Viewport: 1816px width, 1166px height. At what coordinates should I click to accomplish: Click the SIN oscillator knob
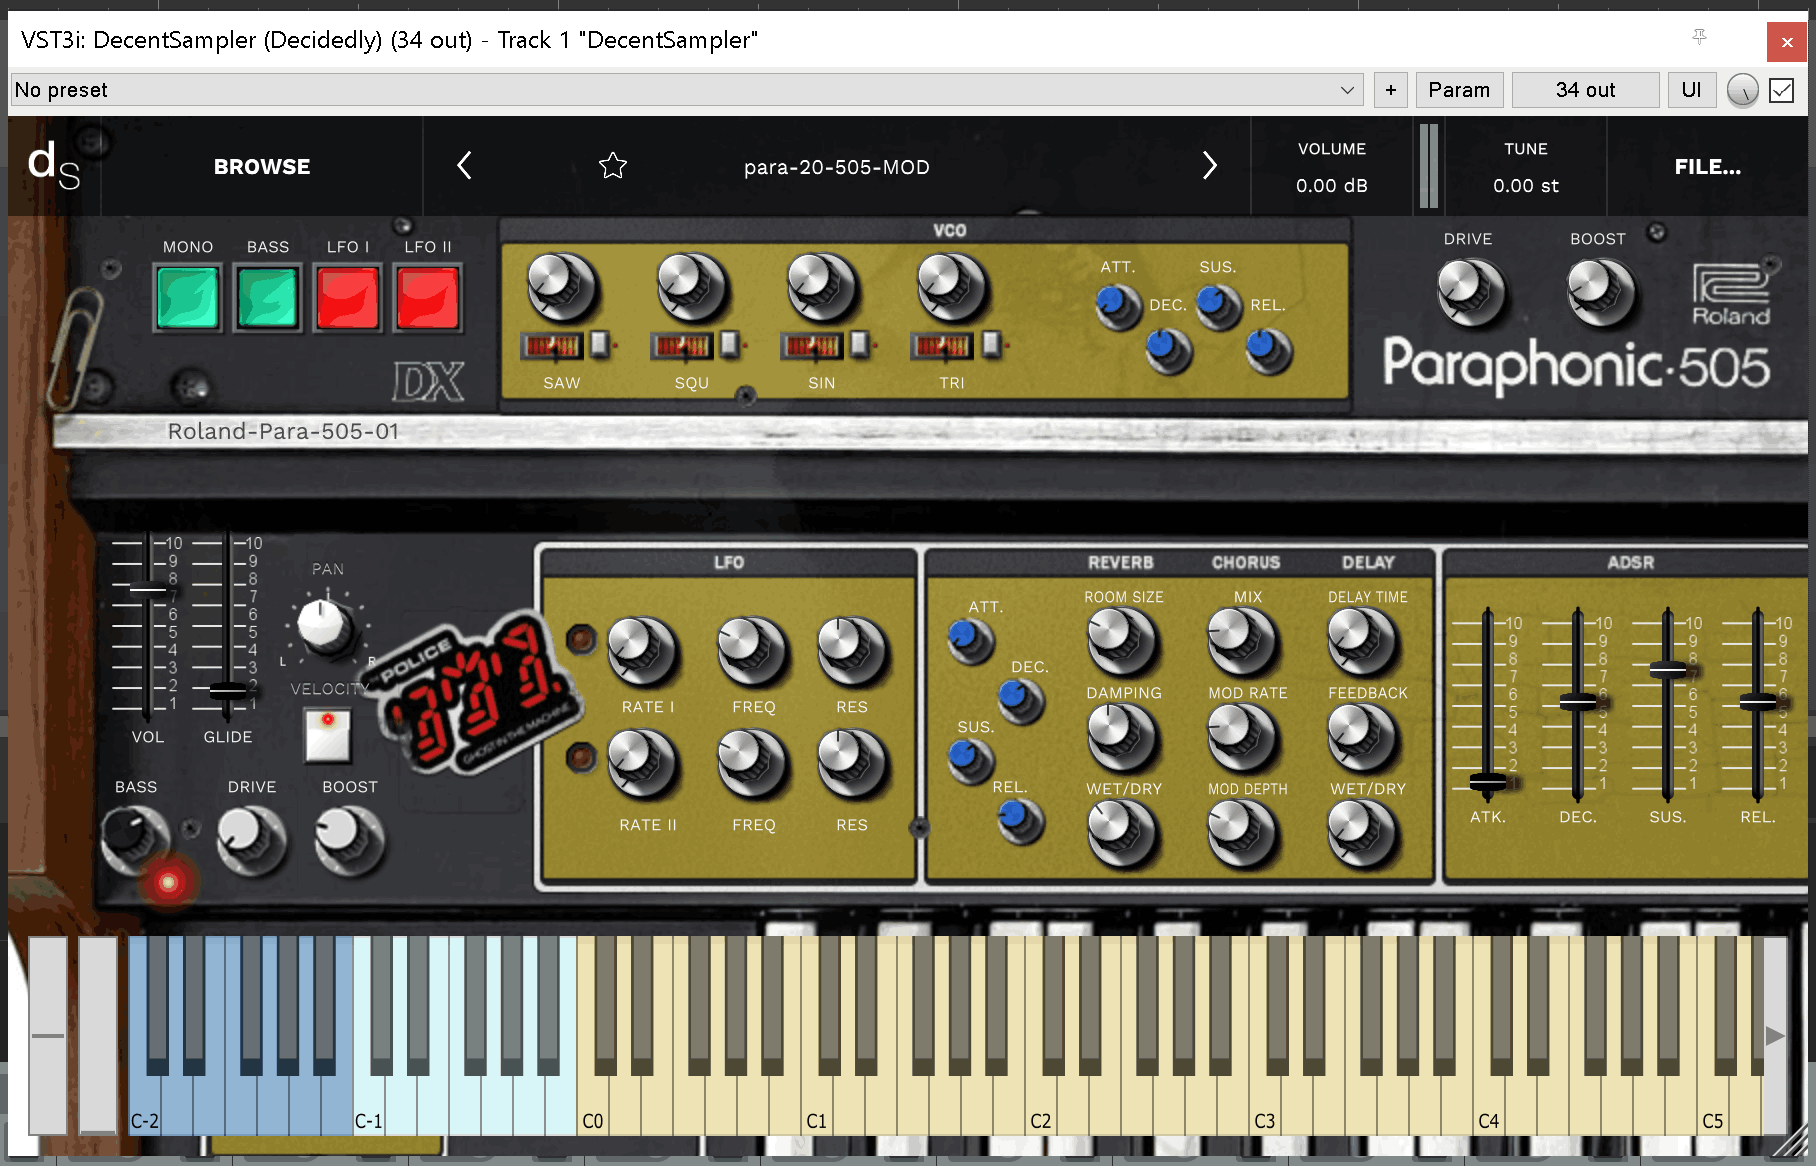coord(821,286)
